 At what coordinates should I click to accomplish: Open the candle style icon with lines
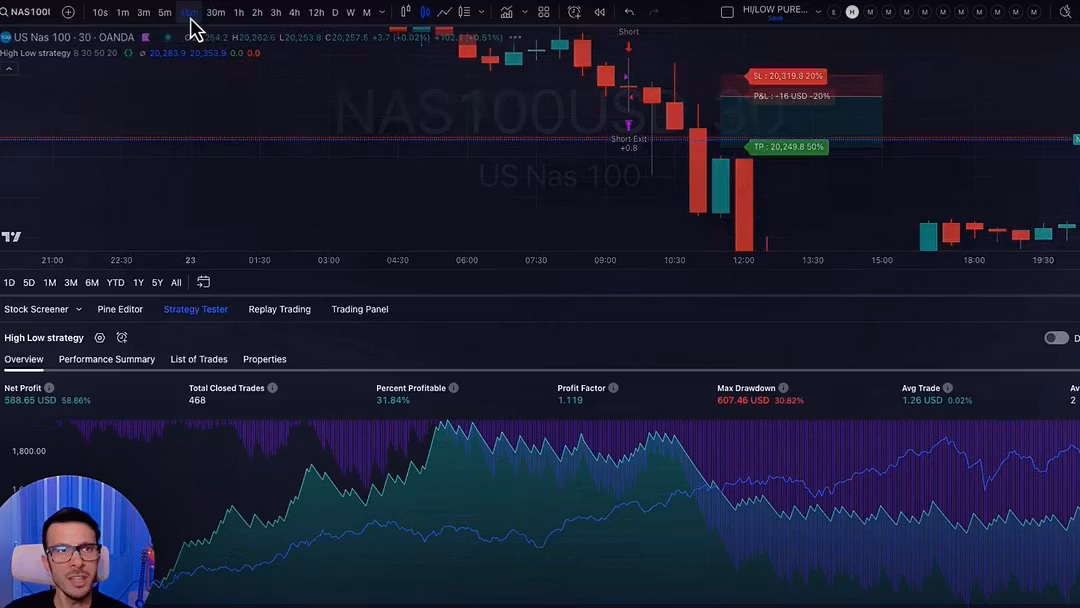pyautogui.click(x=464, y=12)
